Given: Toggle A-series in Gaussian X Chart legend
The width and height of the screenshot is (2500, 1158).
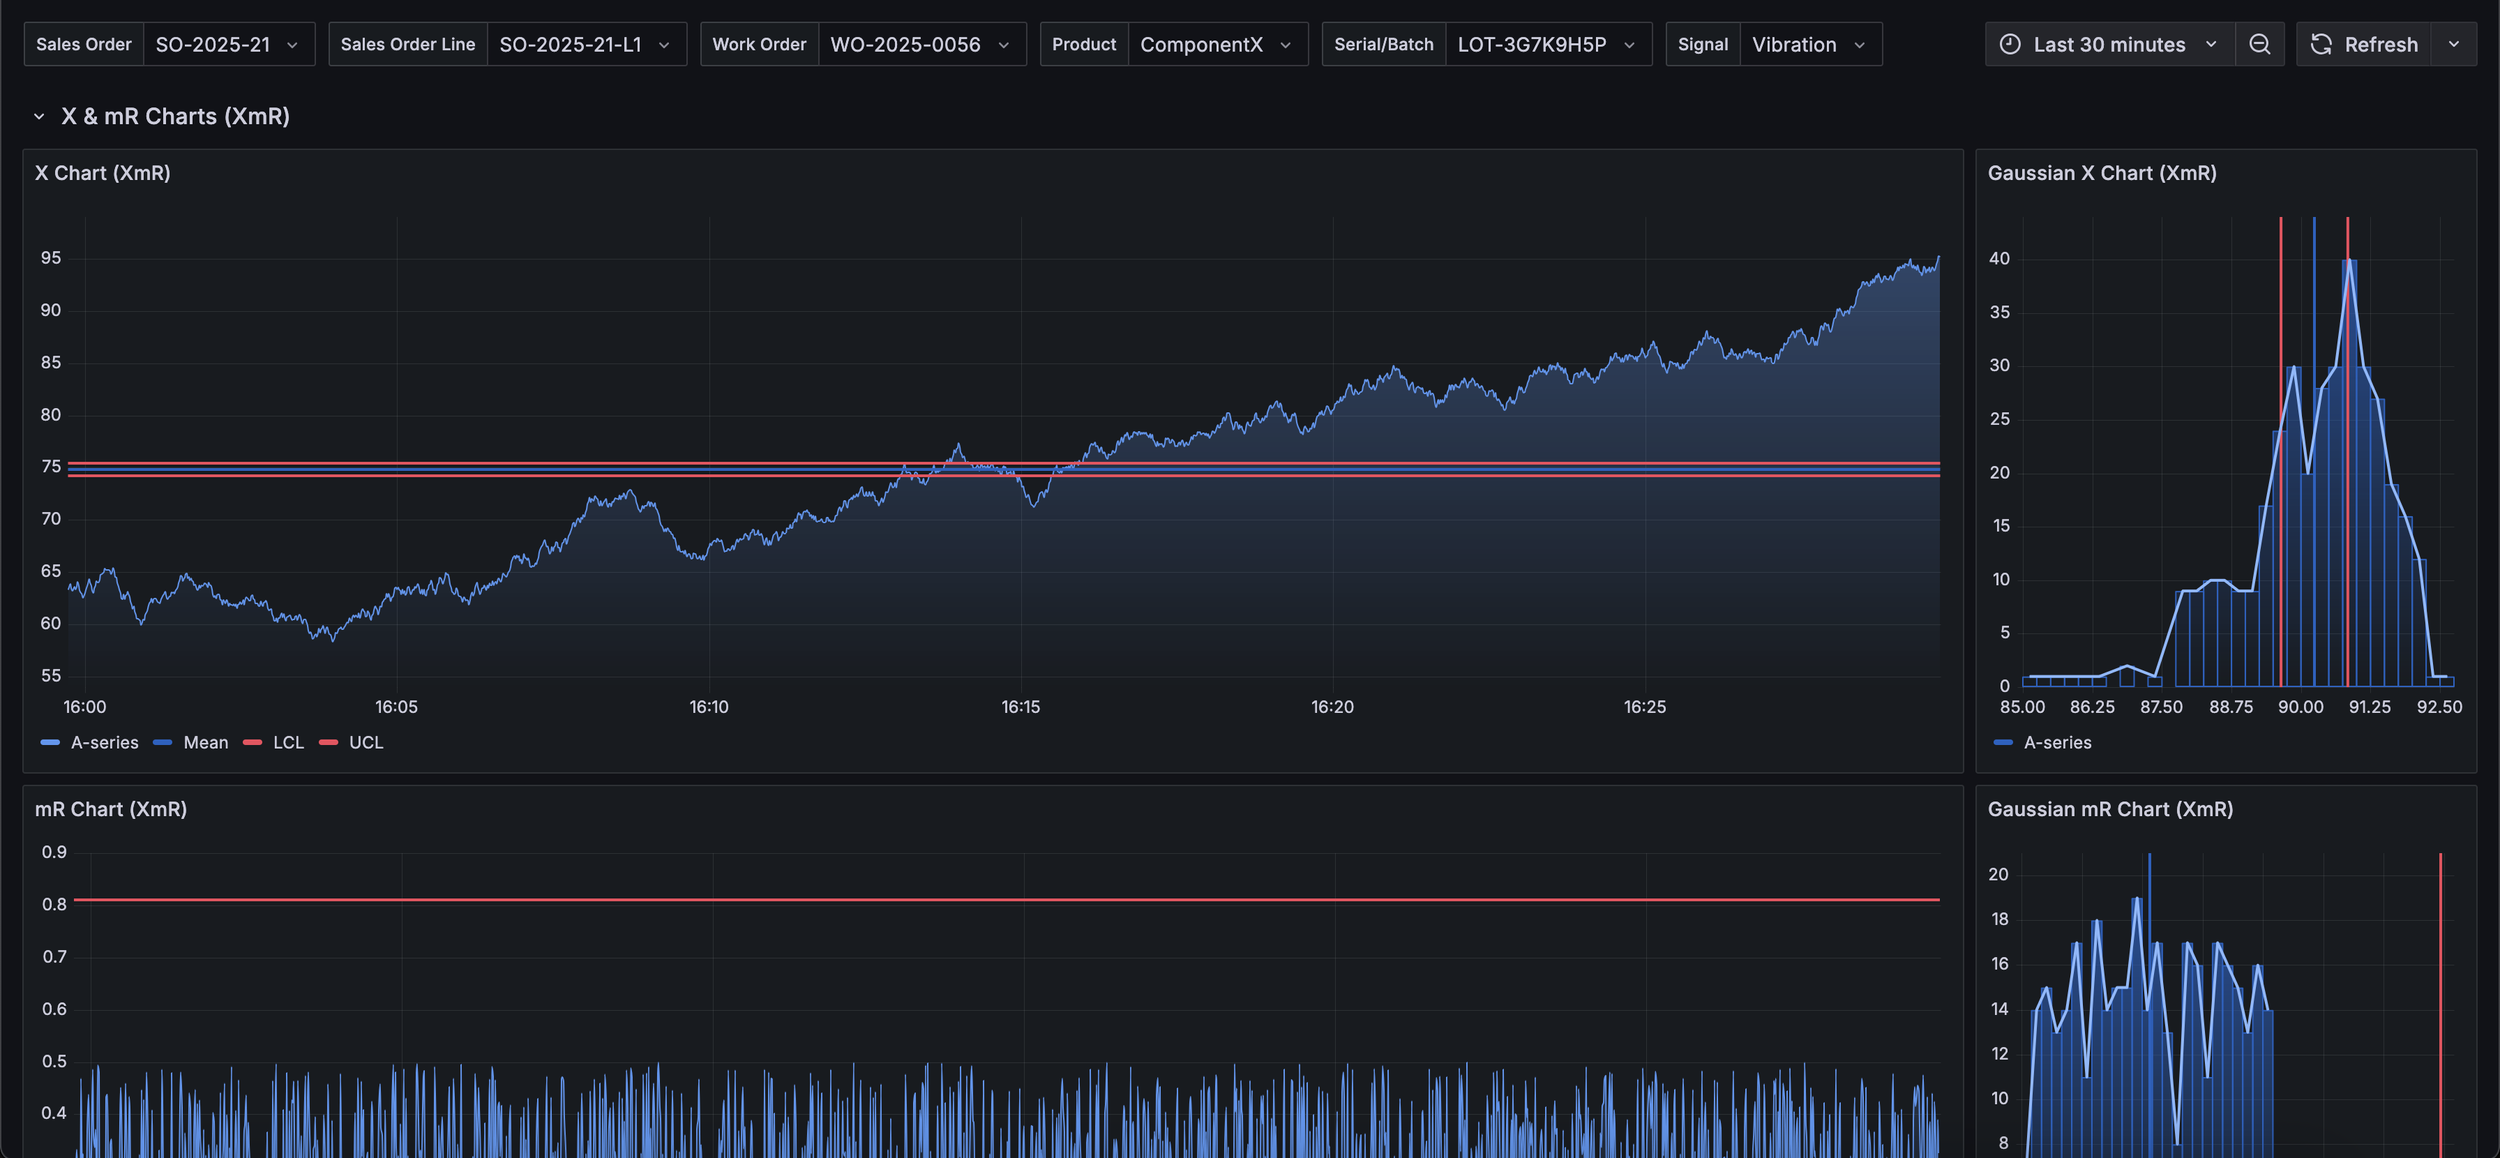Looking at the screenshot, I should coord(2057,742).
